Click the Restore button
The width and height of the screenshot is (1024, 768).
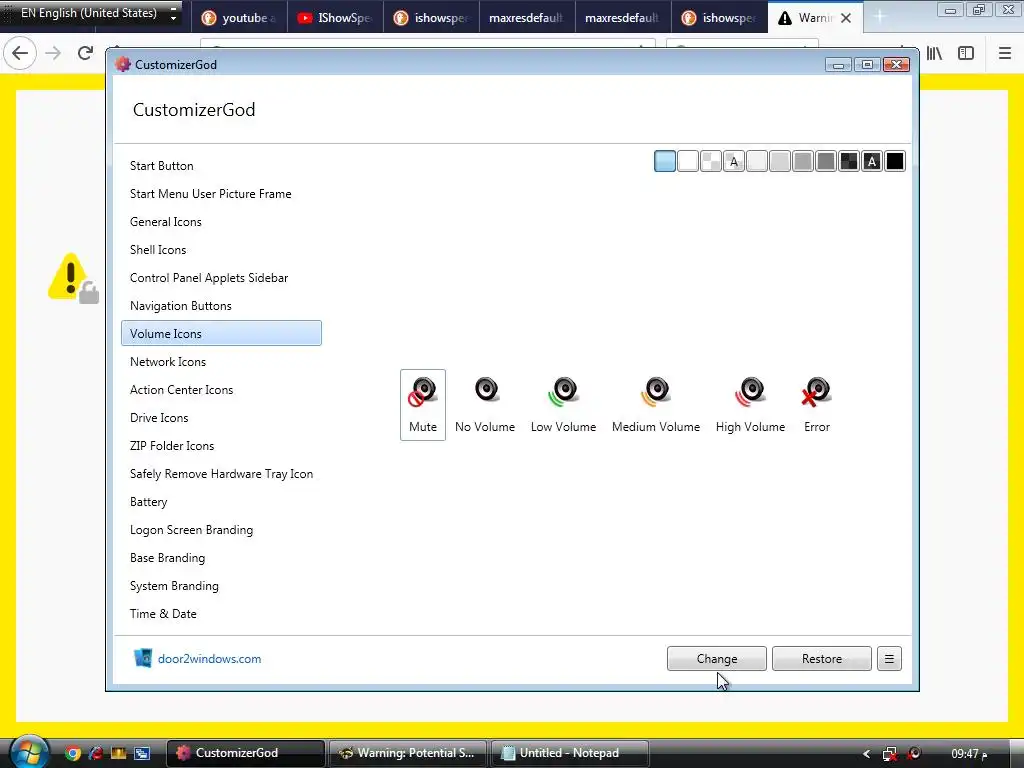coord(822,658)
